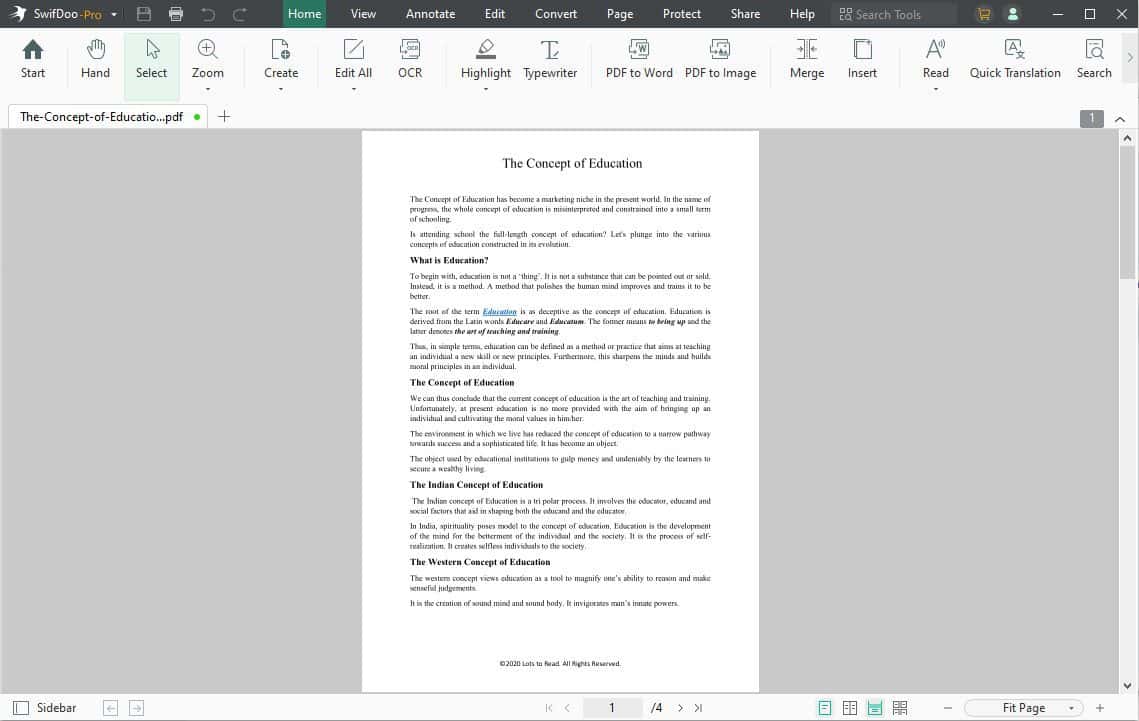The image size is (1139, 721).
Task: Switch to single page view
Action: point(824,708)
